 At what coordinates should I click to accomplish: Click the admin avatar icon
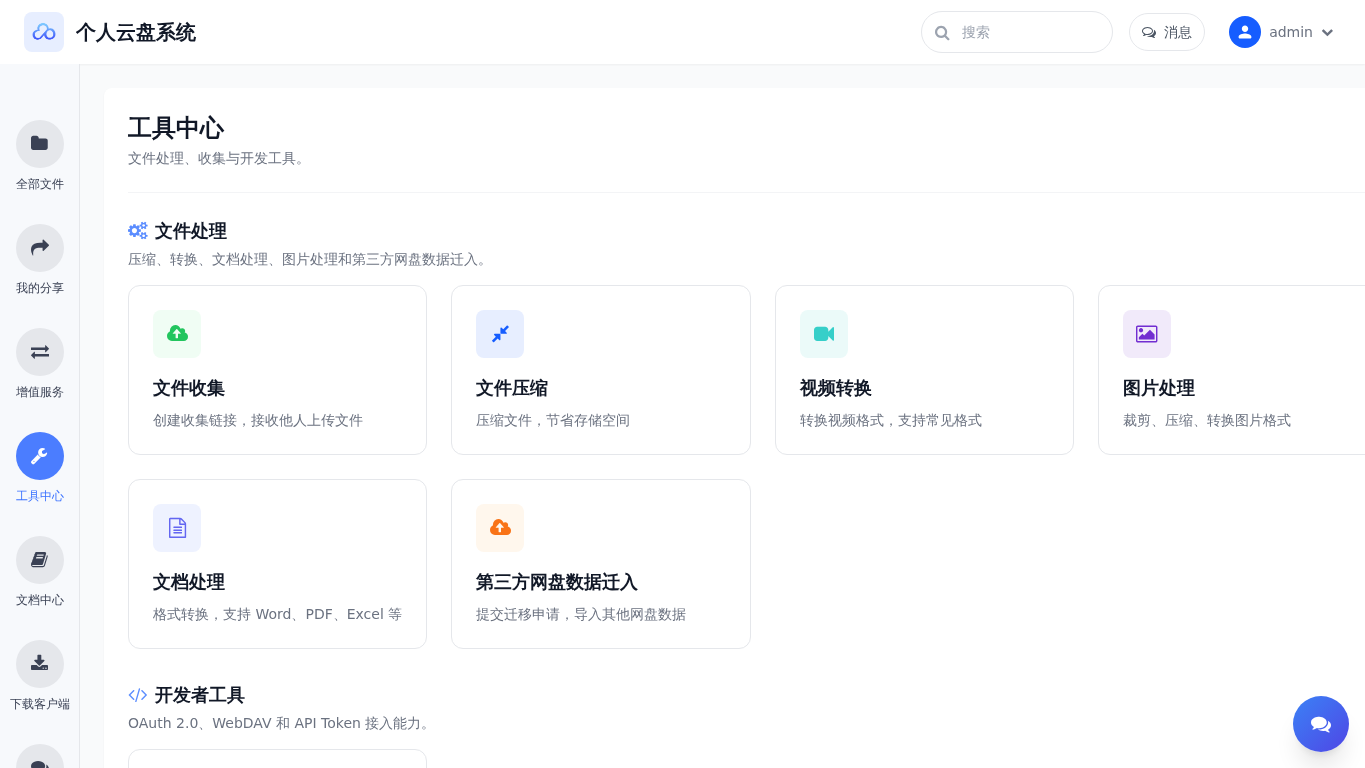[x=1245, y=32]
